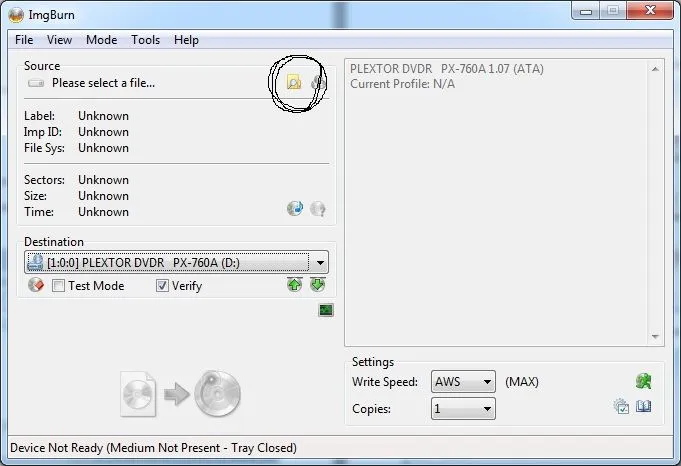This screenshot has height=466, width=681.
Task: Click scroll down arrow in device info panel
Action: click(x=655, y=337)
